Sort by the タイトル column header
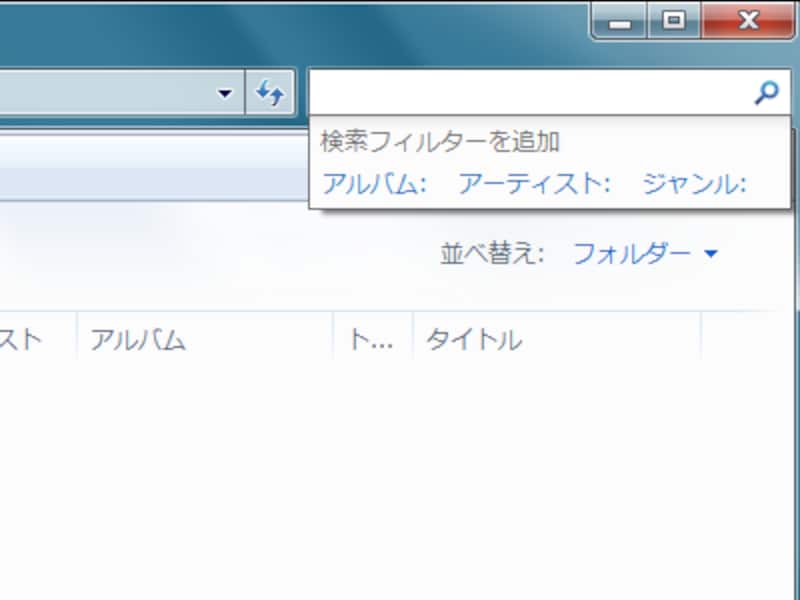 (557, 339)
